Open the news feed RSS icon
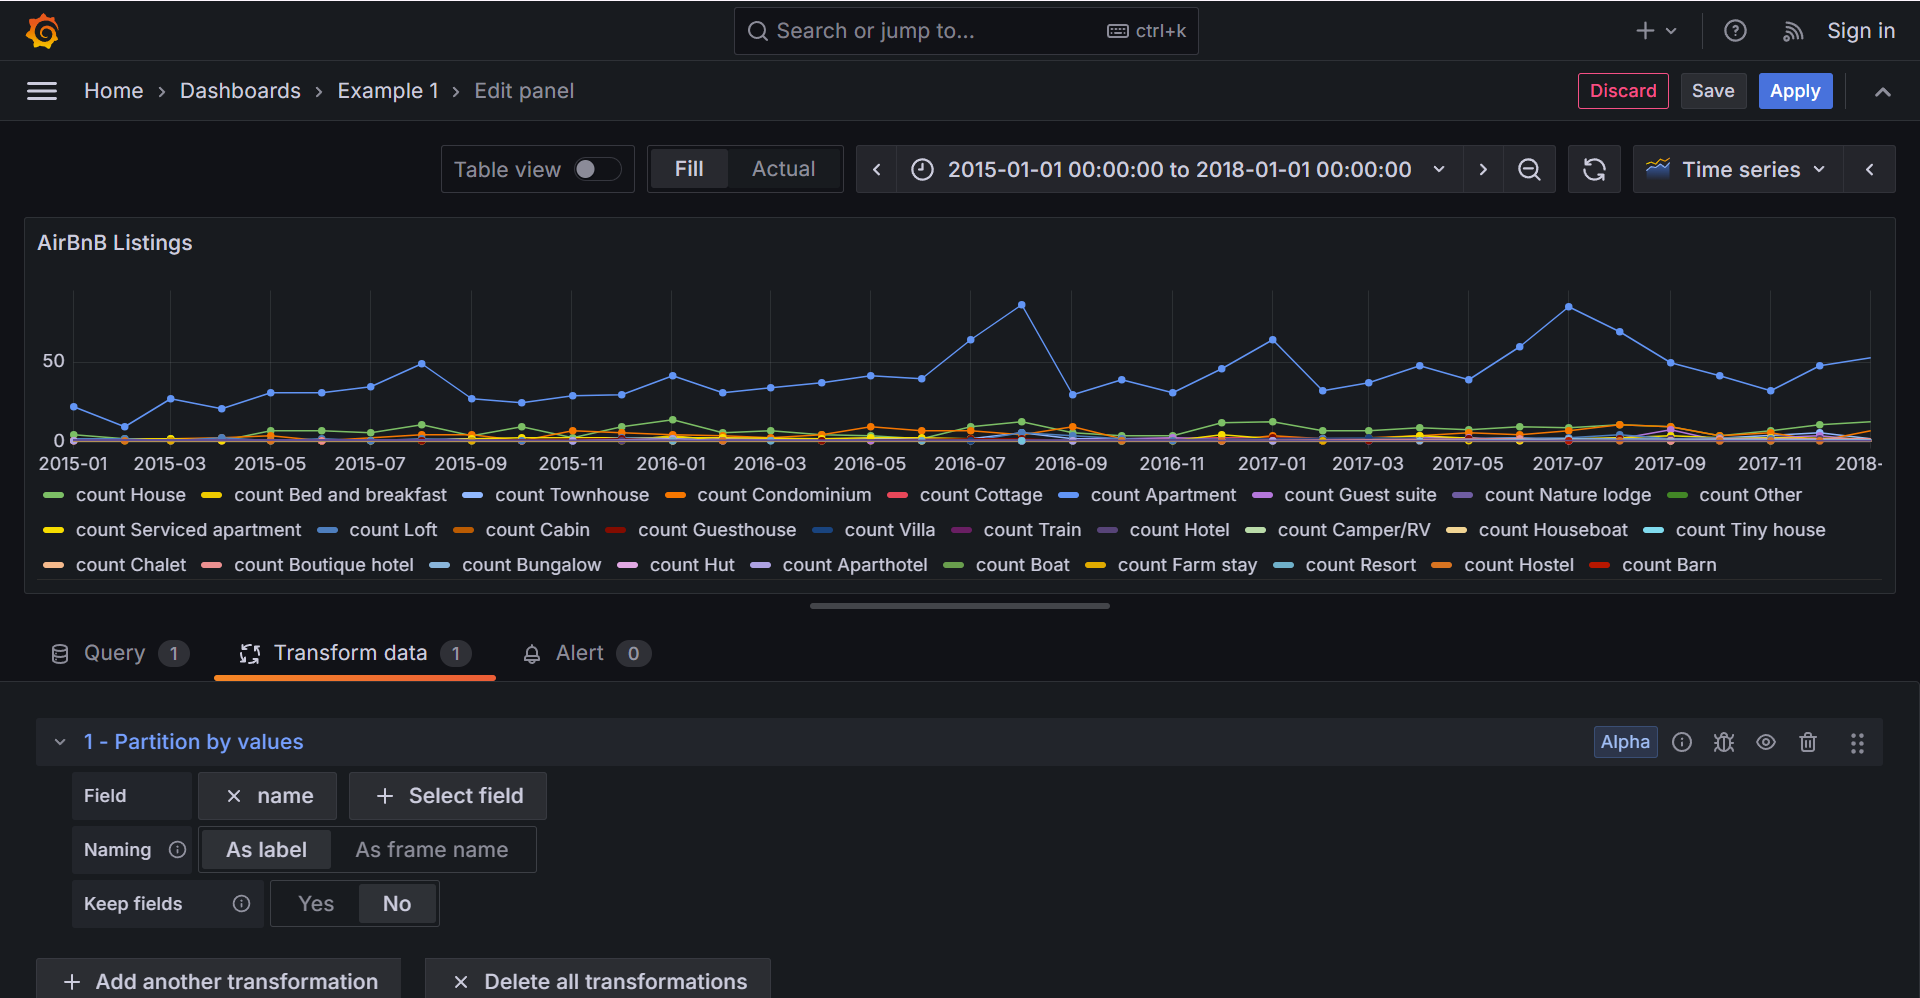 1792,31
